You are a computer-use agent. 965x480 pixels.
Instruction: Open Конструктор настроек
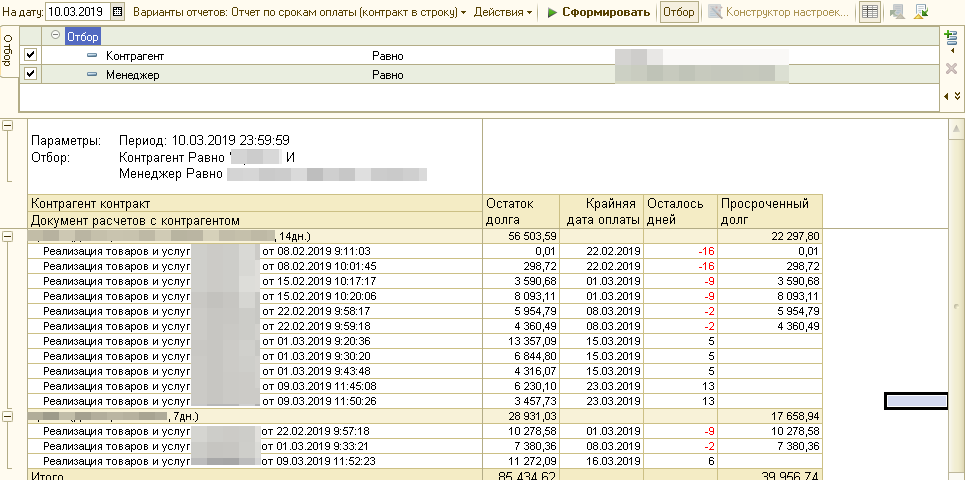tap(778, 13)
